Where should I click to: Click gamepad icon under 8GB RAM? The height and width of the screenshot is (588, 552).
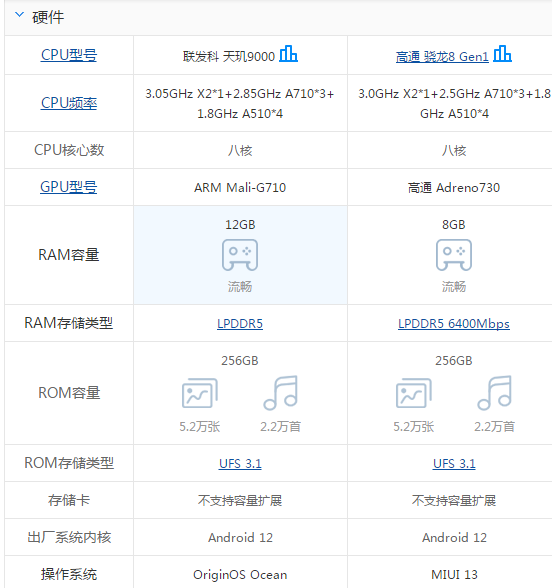pos(454,255)
